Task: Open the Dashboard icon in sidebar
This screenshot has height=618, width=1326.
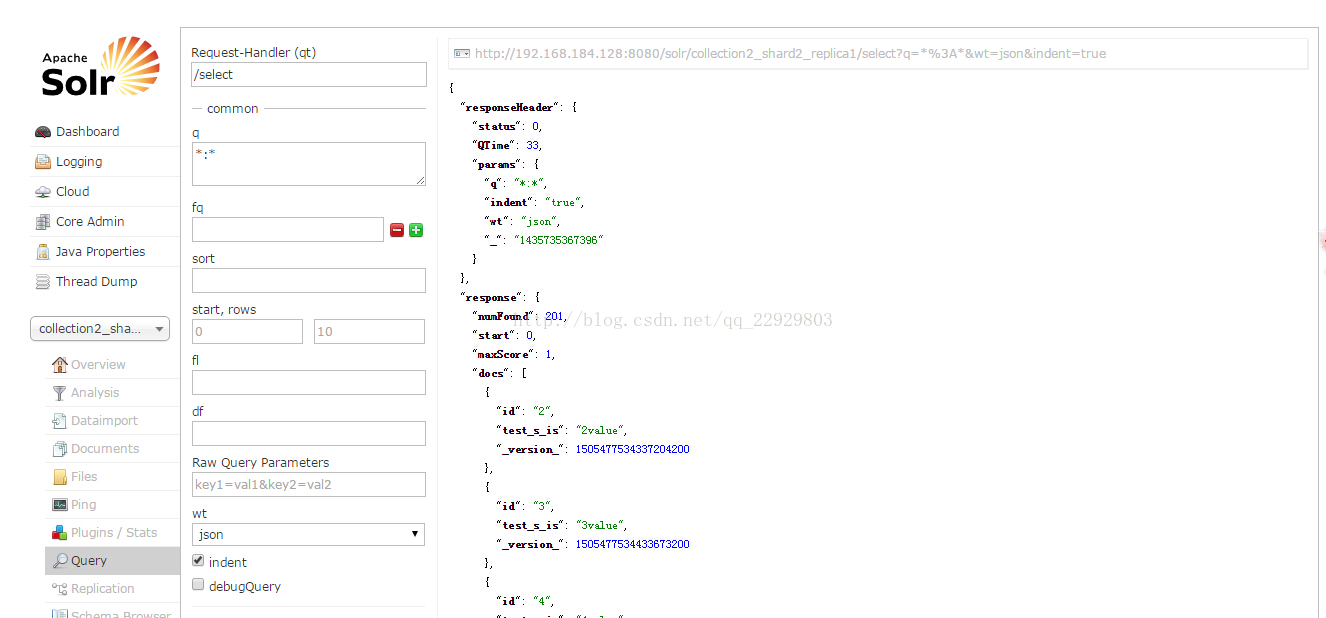Action: [42, 132]
